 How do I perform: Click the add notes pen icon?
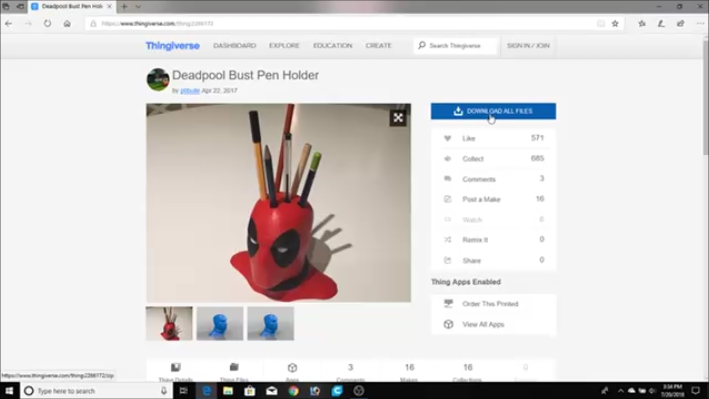(x=661, y=24)
